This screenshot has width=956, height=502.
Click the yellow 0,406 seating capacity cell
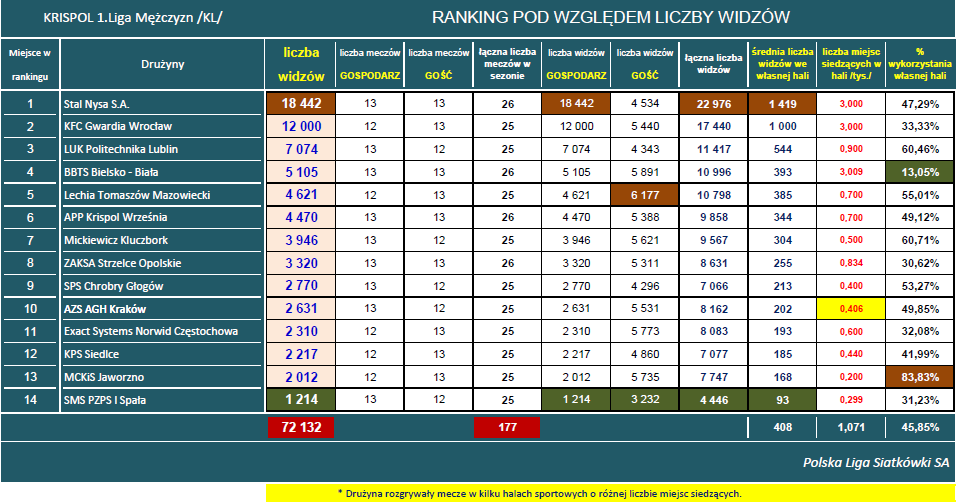click(851, 309)
